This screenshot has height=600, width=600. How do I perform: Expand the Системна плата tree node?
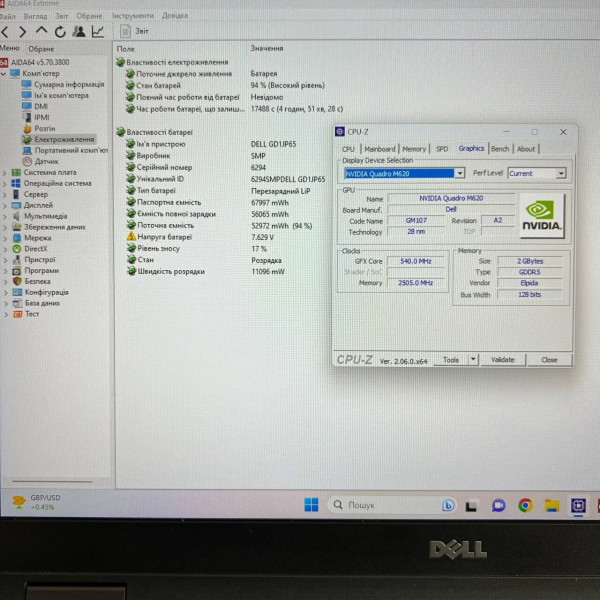(4, 173)
